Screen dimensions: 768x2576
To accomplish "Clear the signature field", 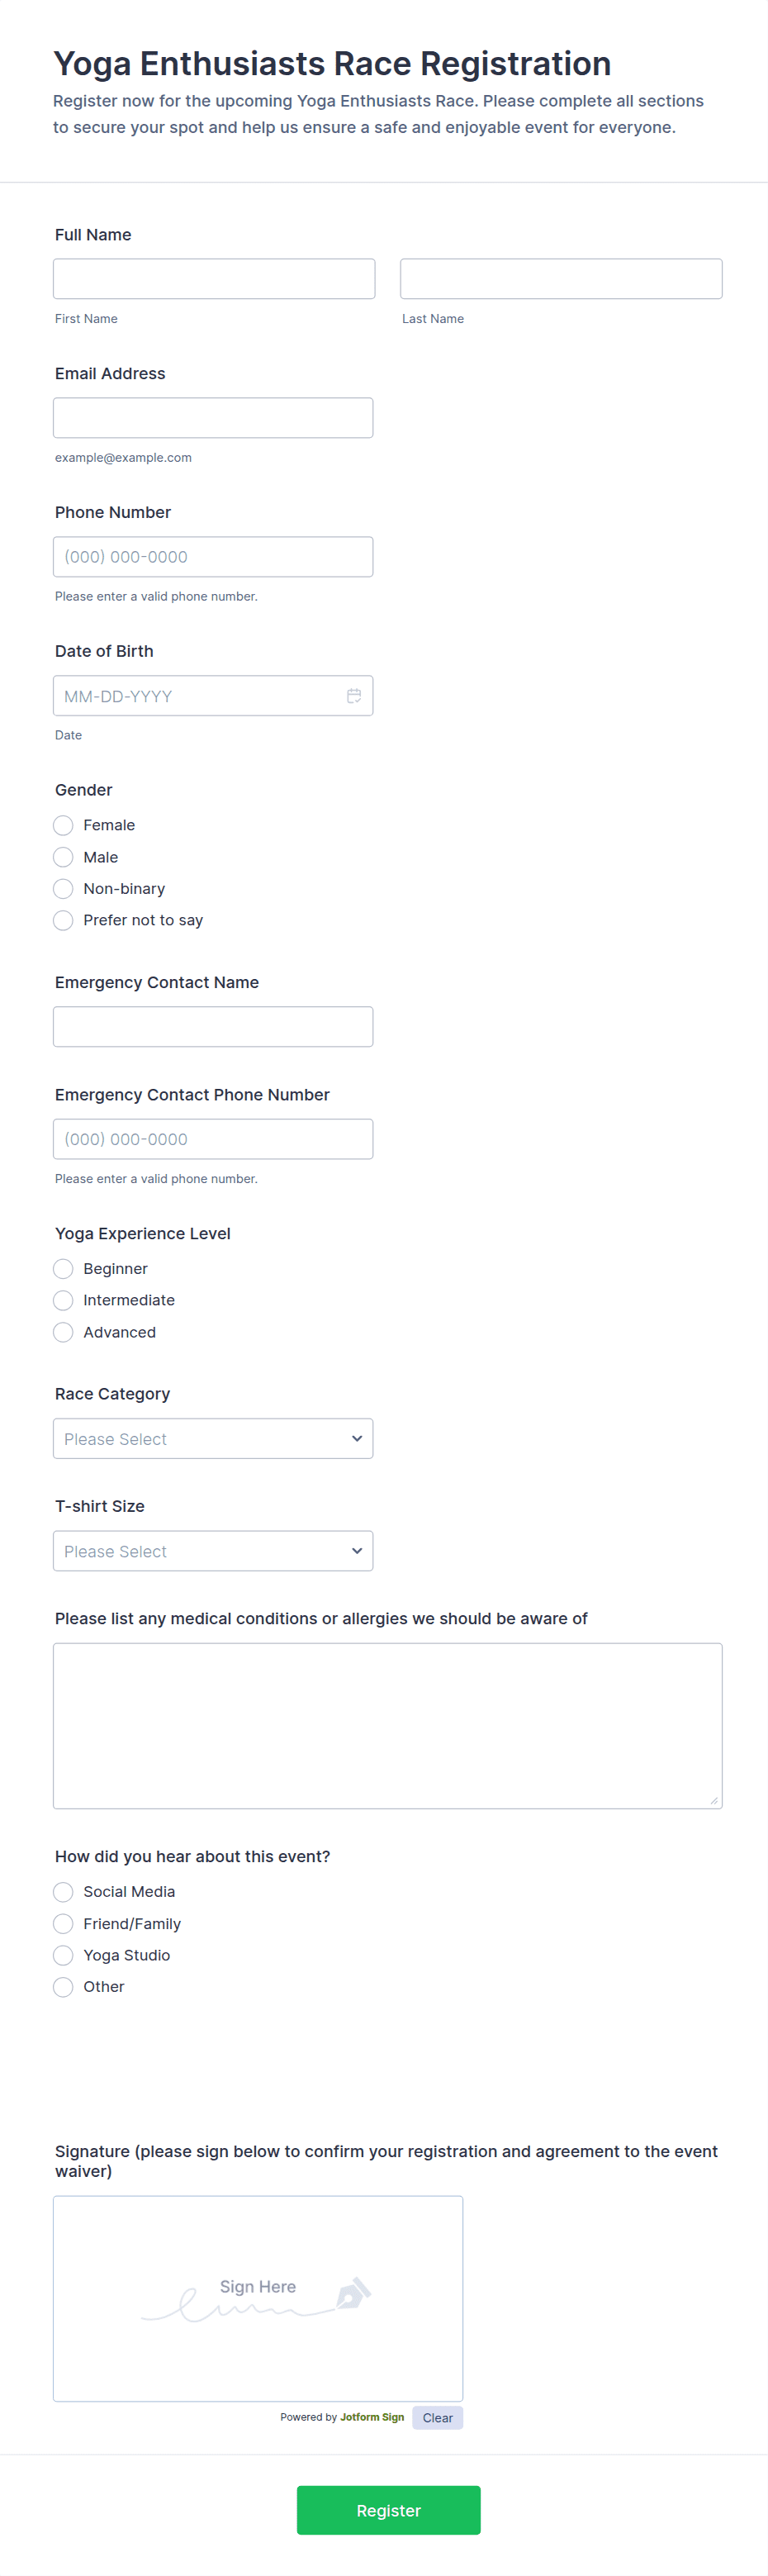I will [x=437, y=2418].
